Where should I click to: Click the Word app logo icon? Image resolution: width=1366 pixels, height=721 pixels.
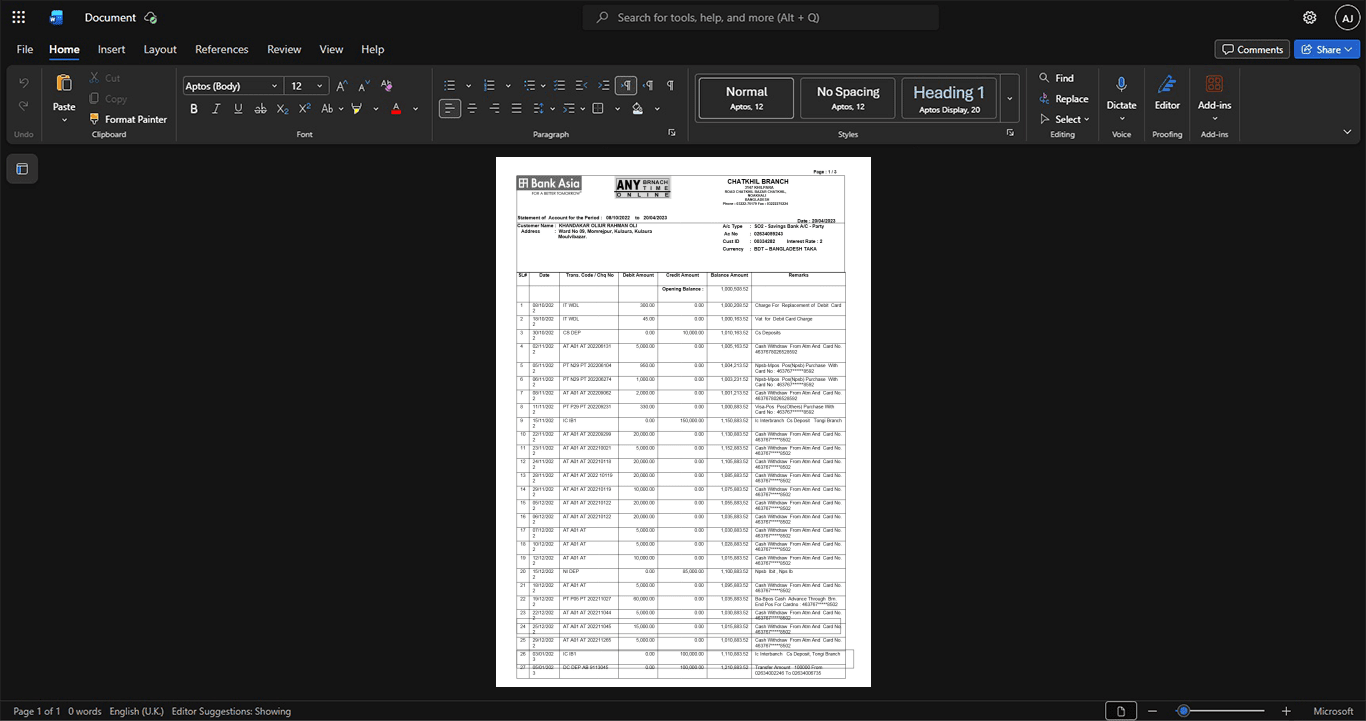(56, 17)
